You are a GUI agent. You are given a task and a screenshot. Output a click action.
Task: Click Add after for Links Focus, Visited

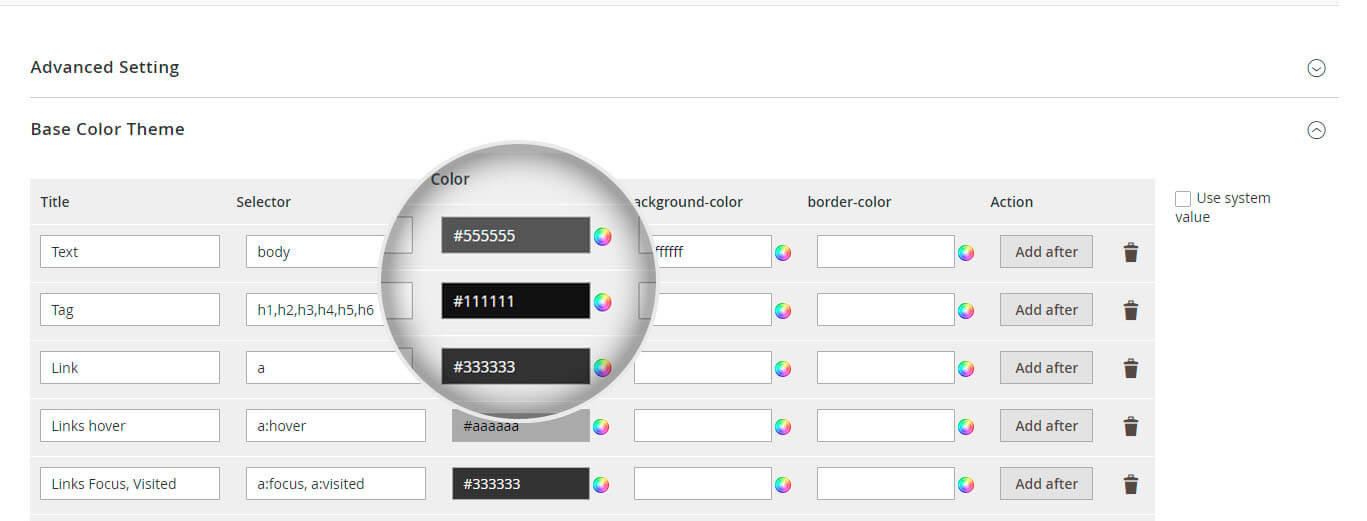[x=1046, y=484]
